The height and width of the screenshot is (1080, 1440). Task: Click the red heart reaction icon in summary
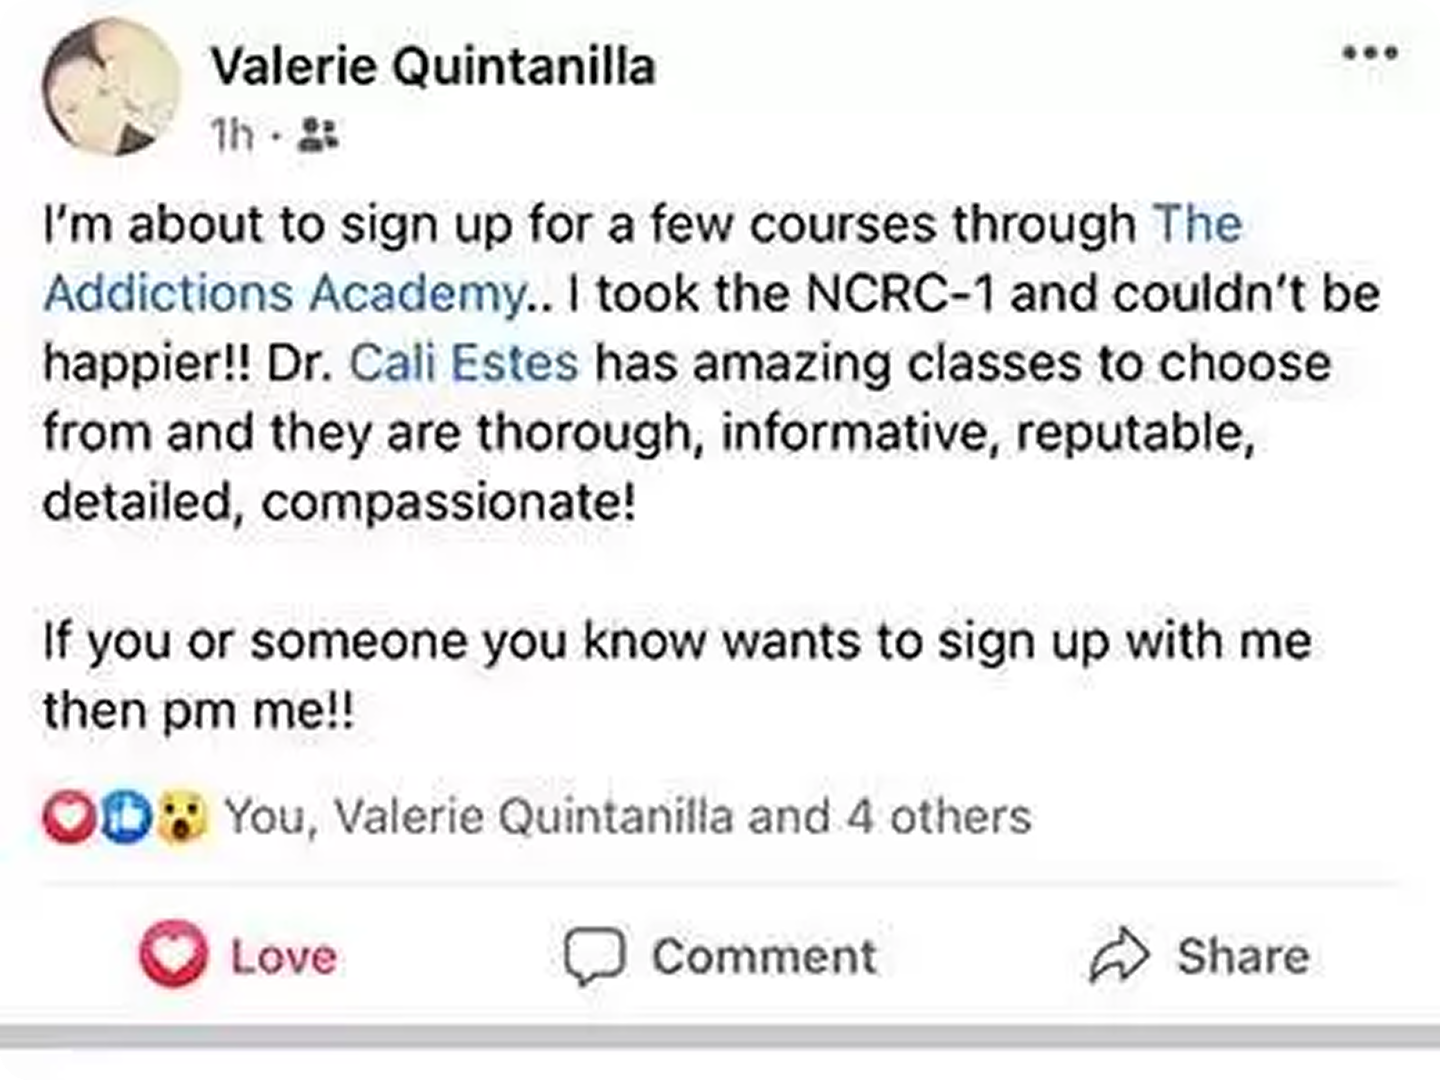pyautogui.click(x=68, y=817)
